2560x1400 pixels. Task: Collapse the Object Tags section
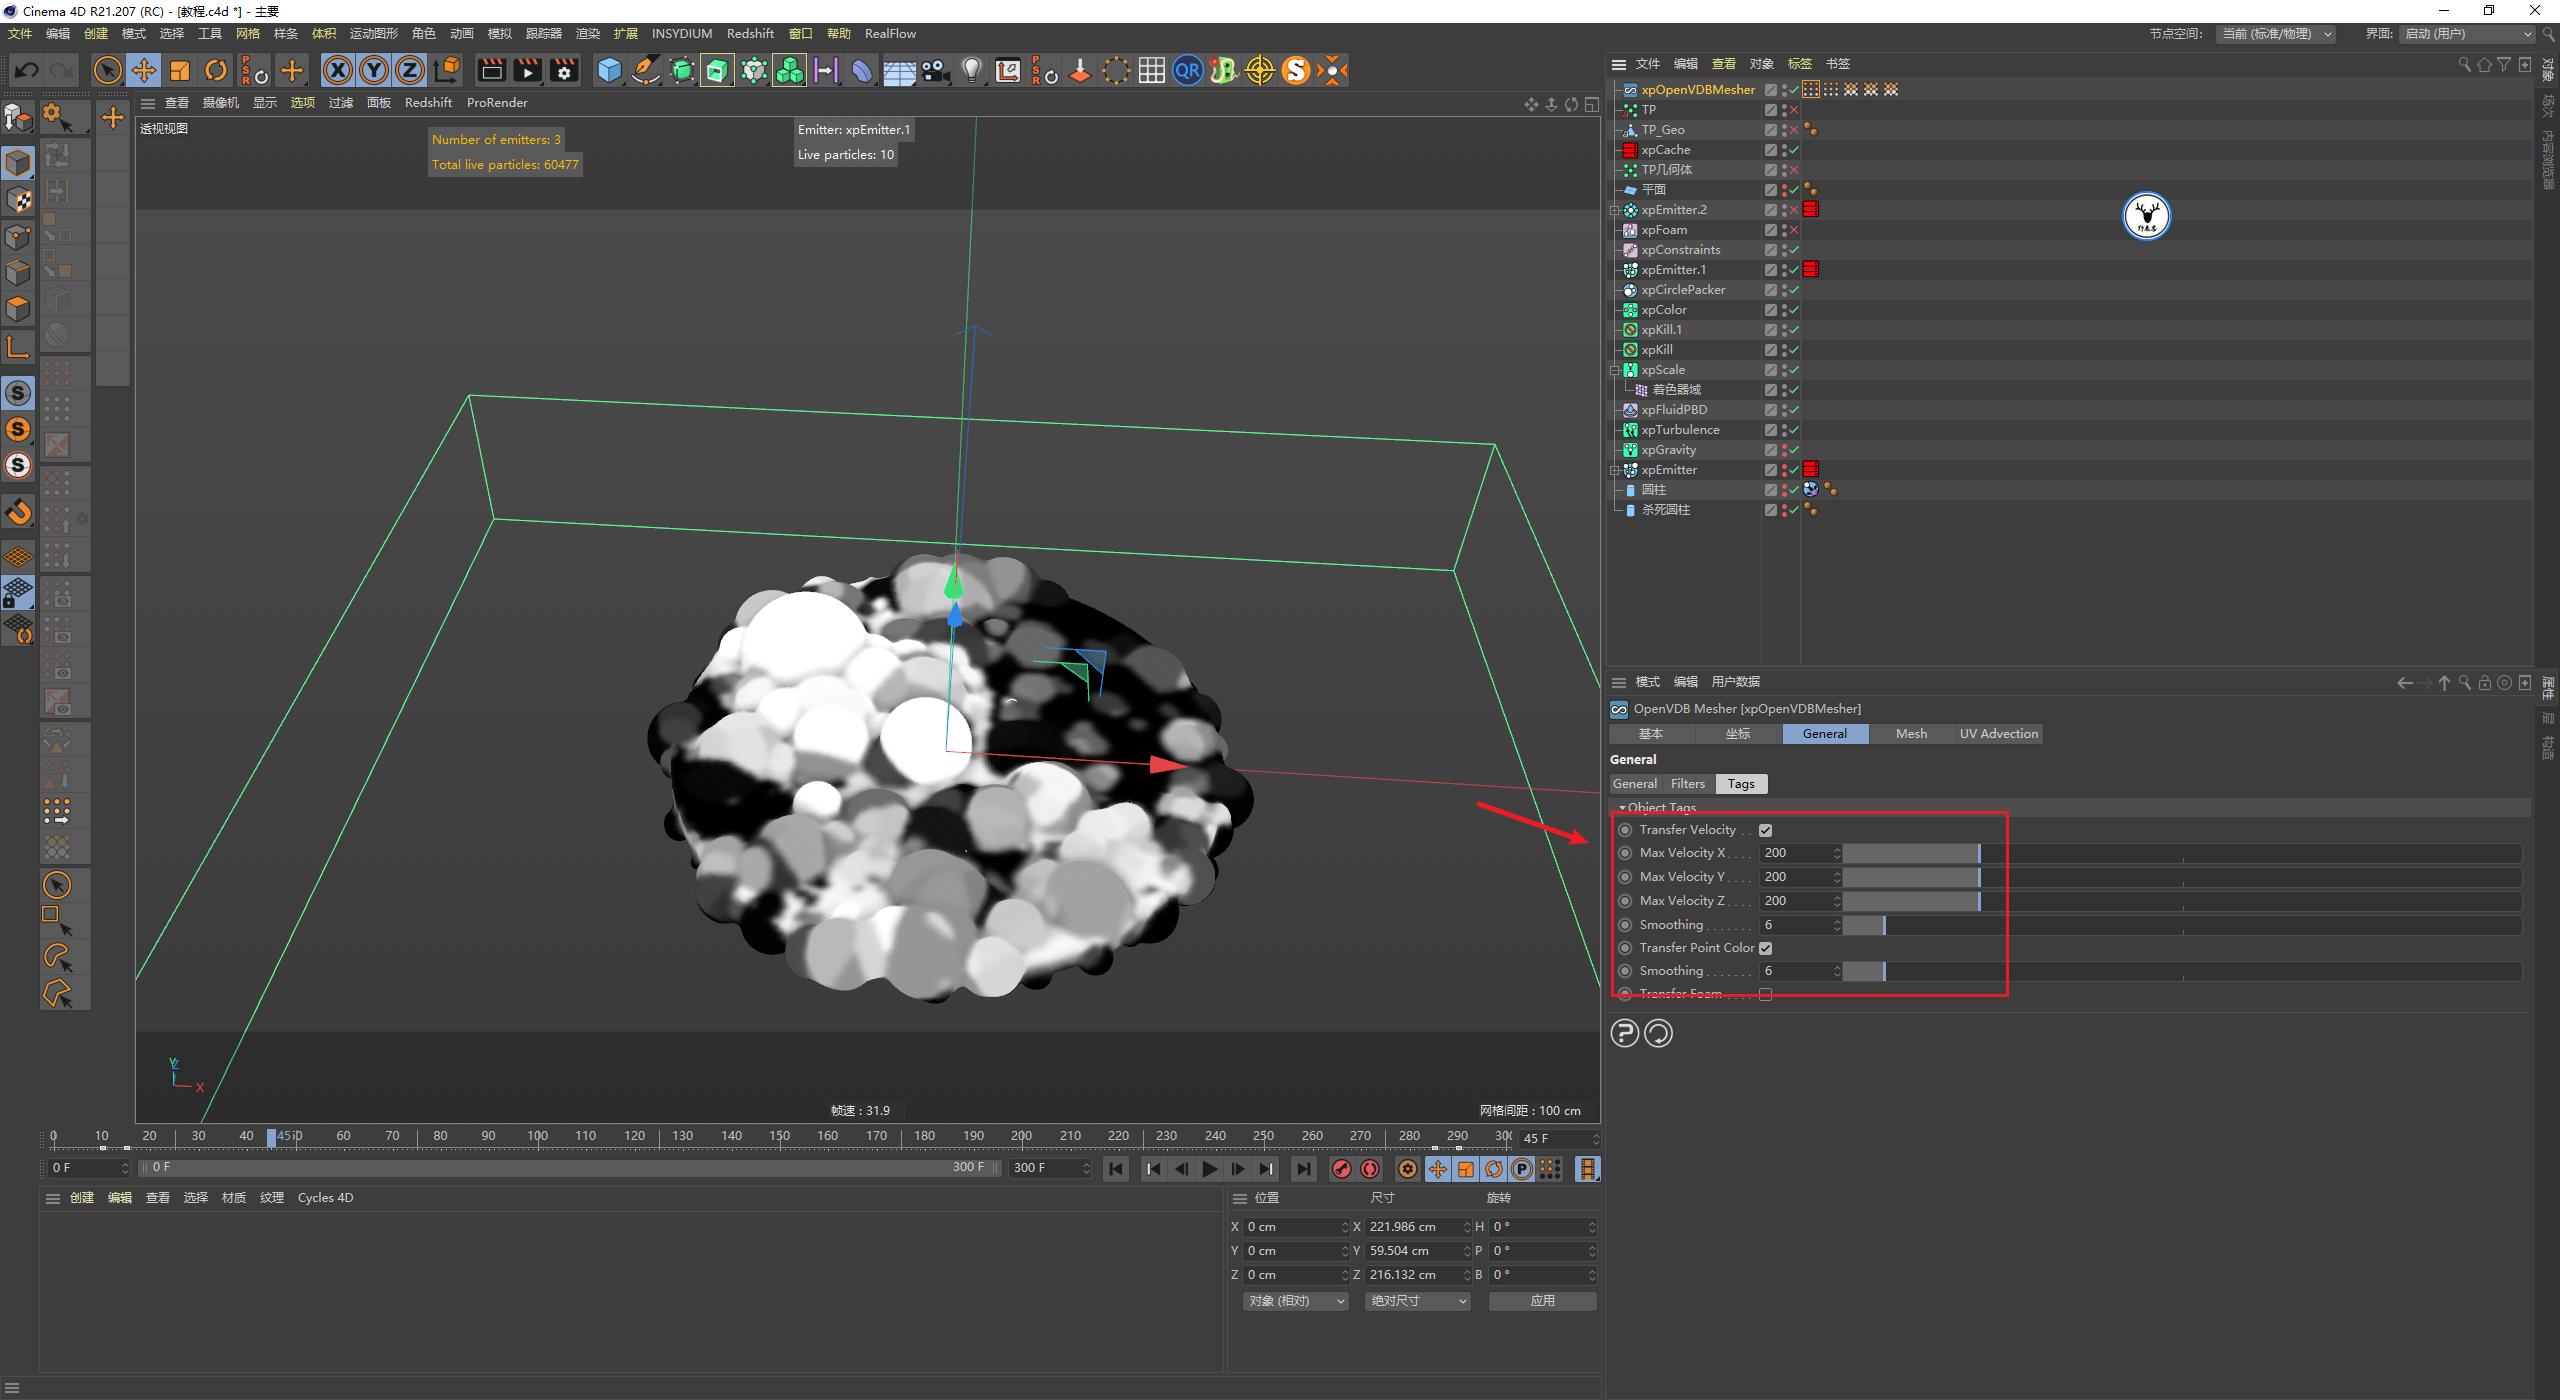(x=1622, y=807)
